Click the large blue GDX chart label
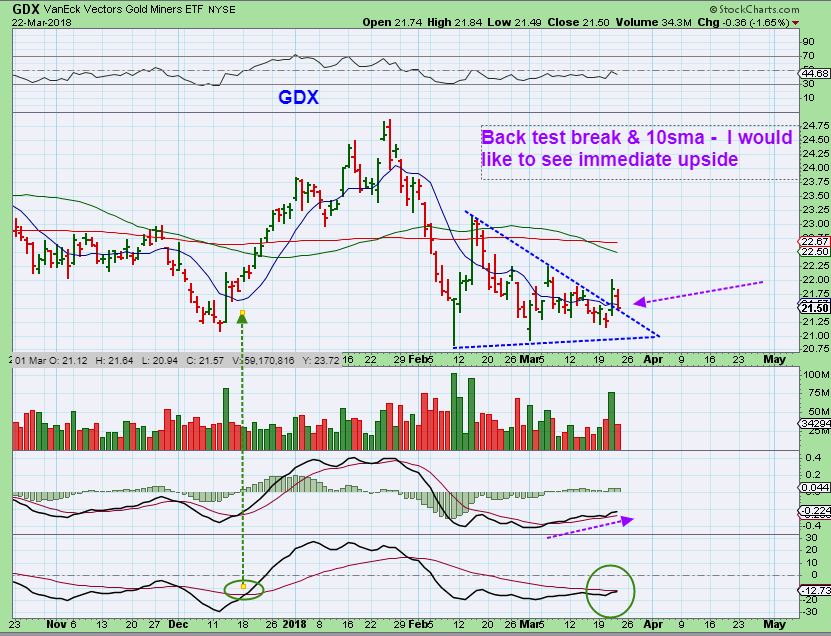 298,98
